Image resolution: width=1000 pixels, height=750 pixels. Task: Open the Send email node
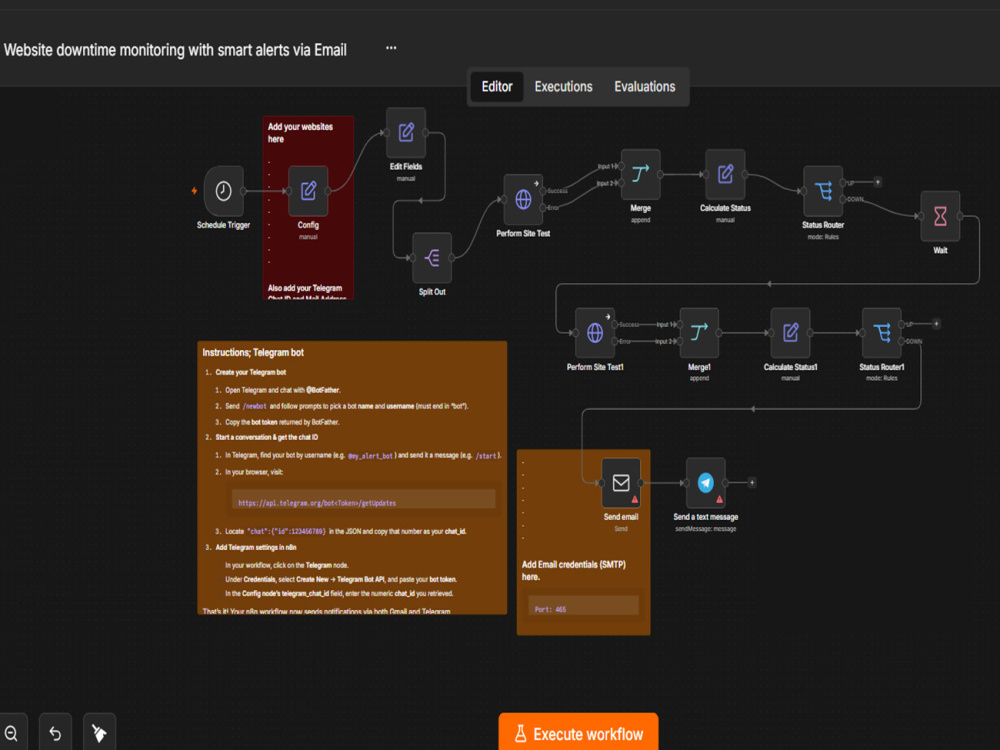tap(621, 483)
